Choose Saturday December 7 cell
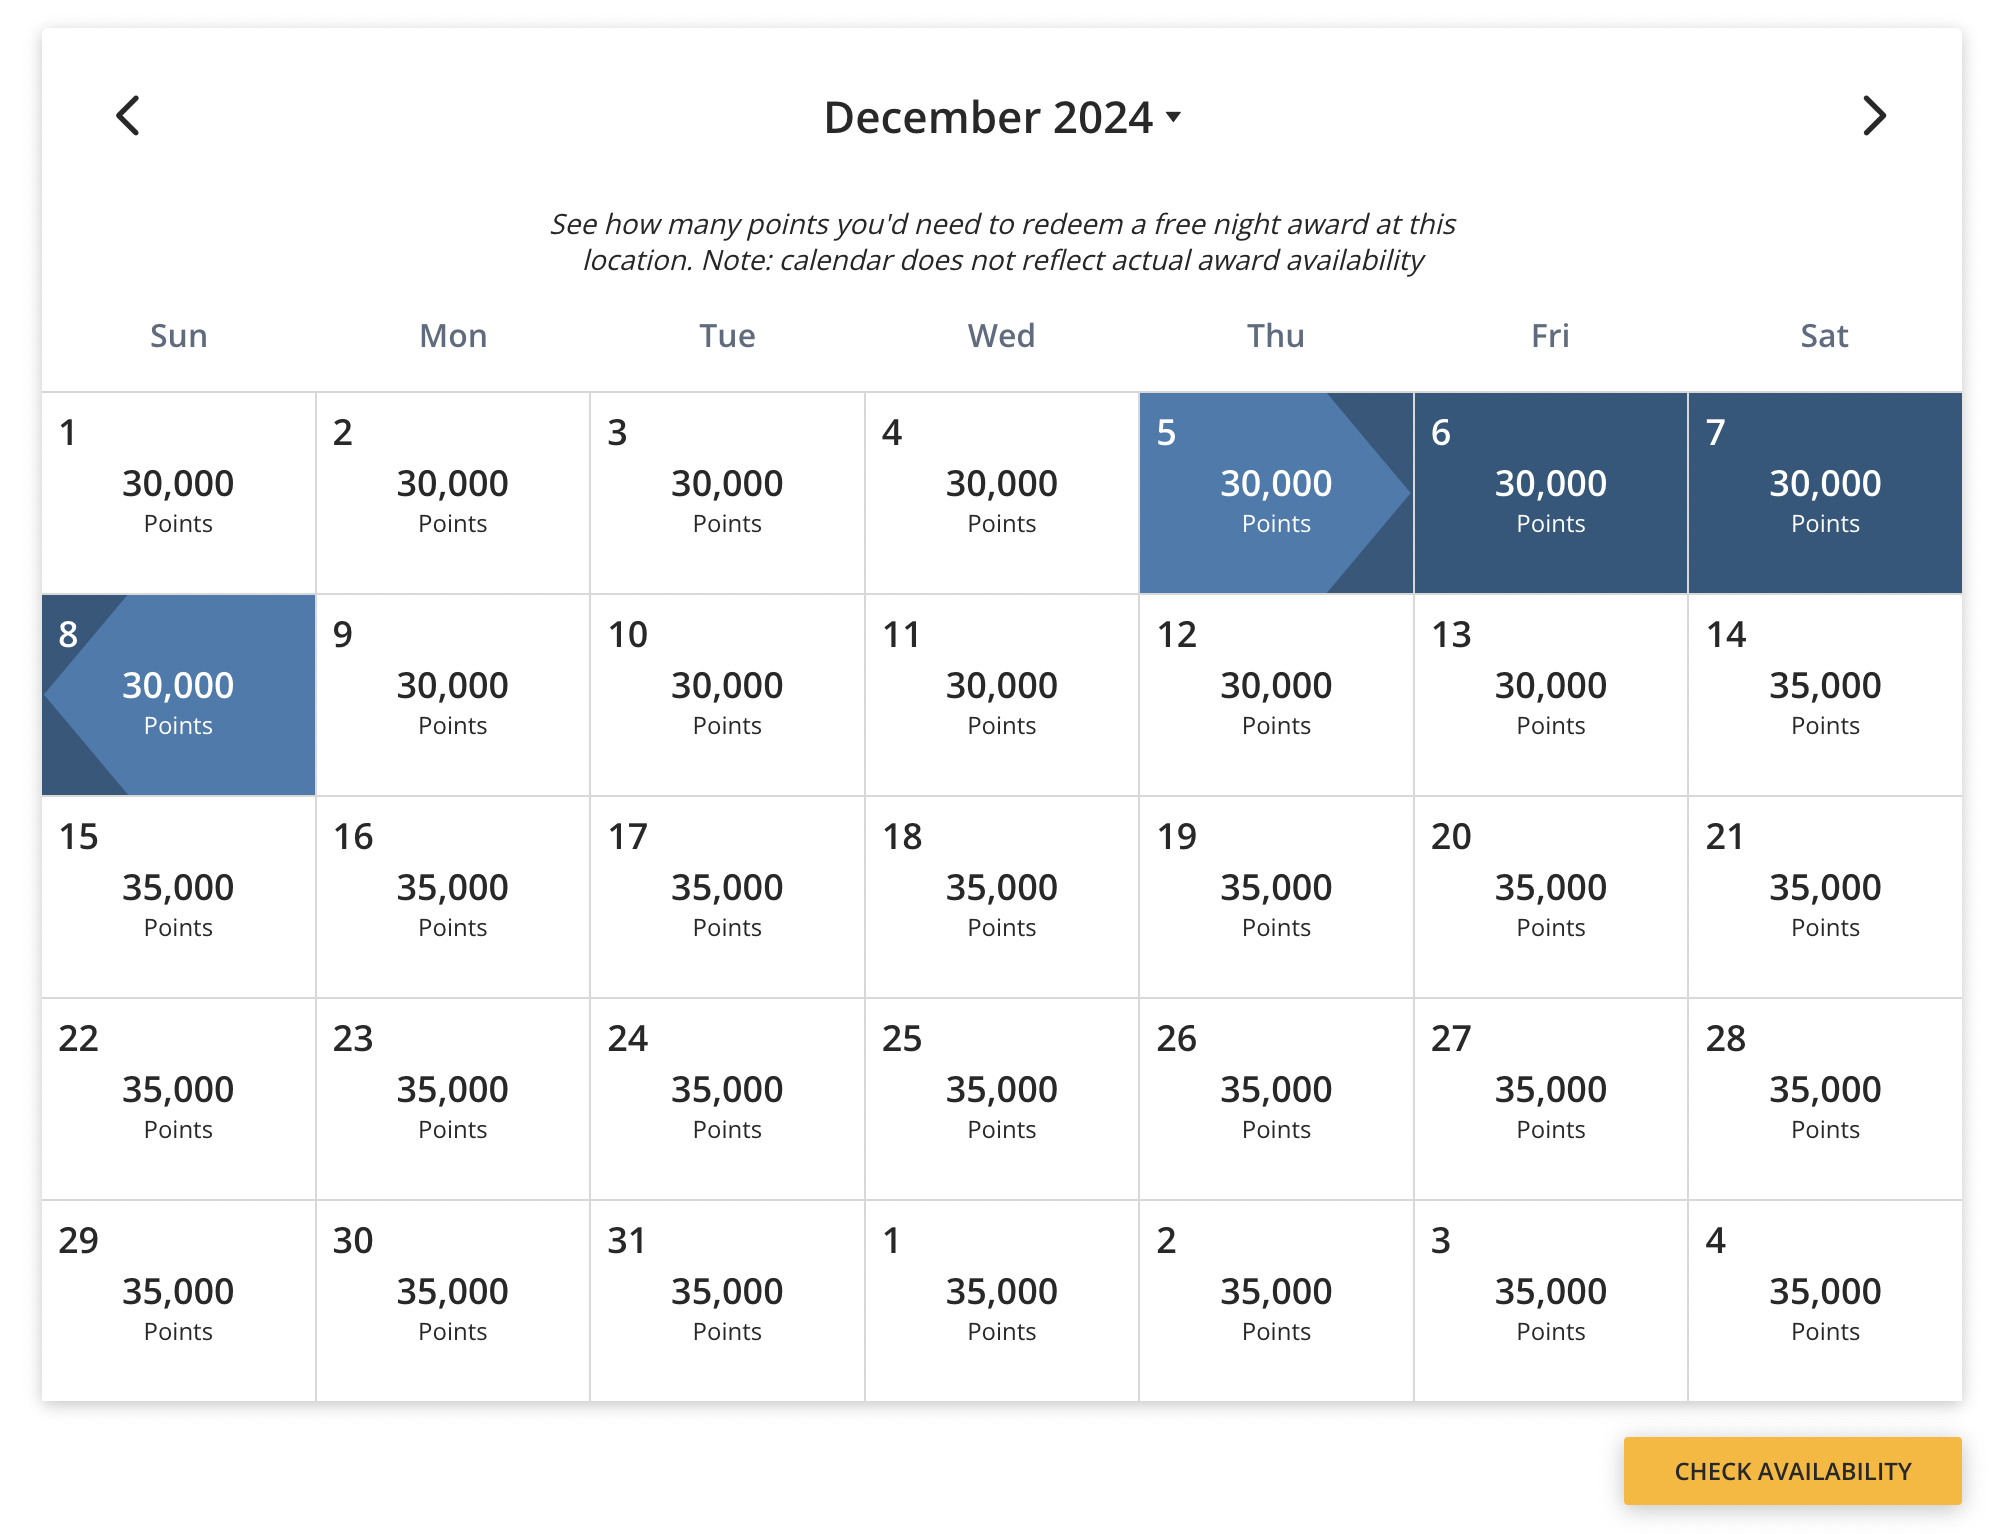 point(1824,493)
